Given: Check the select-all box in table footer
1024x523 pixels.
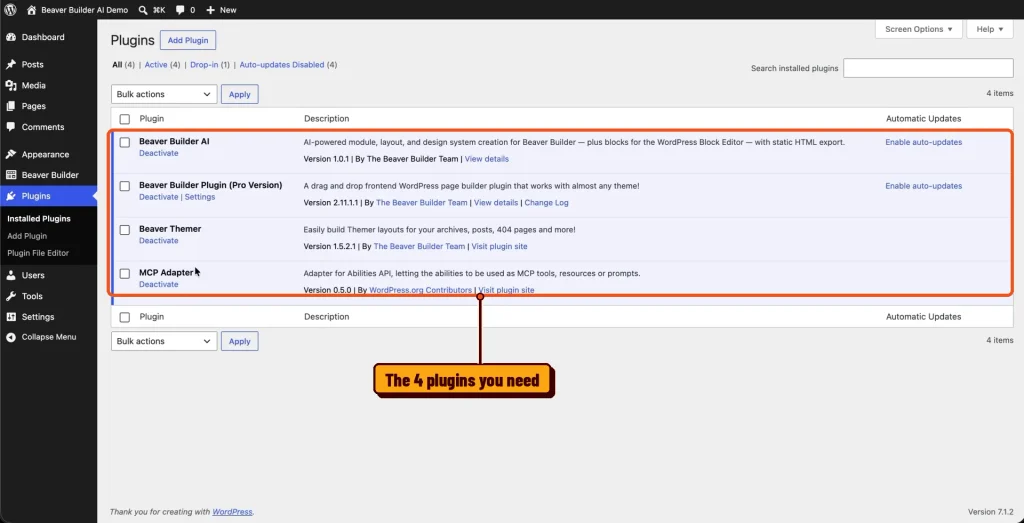Looking at the screenshot, I should (125, 317).
